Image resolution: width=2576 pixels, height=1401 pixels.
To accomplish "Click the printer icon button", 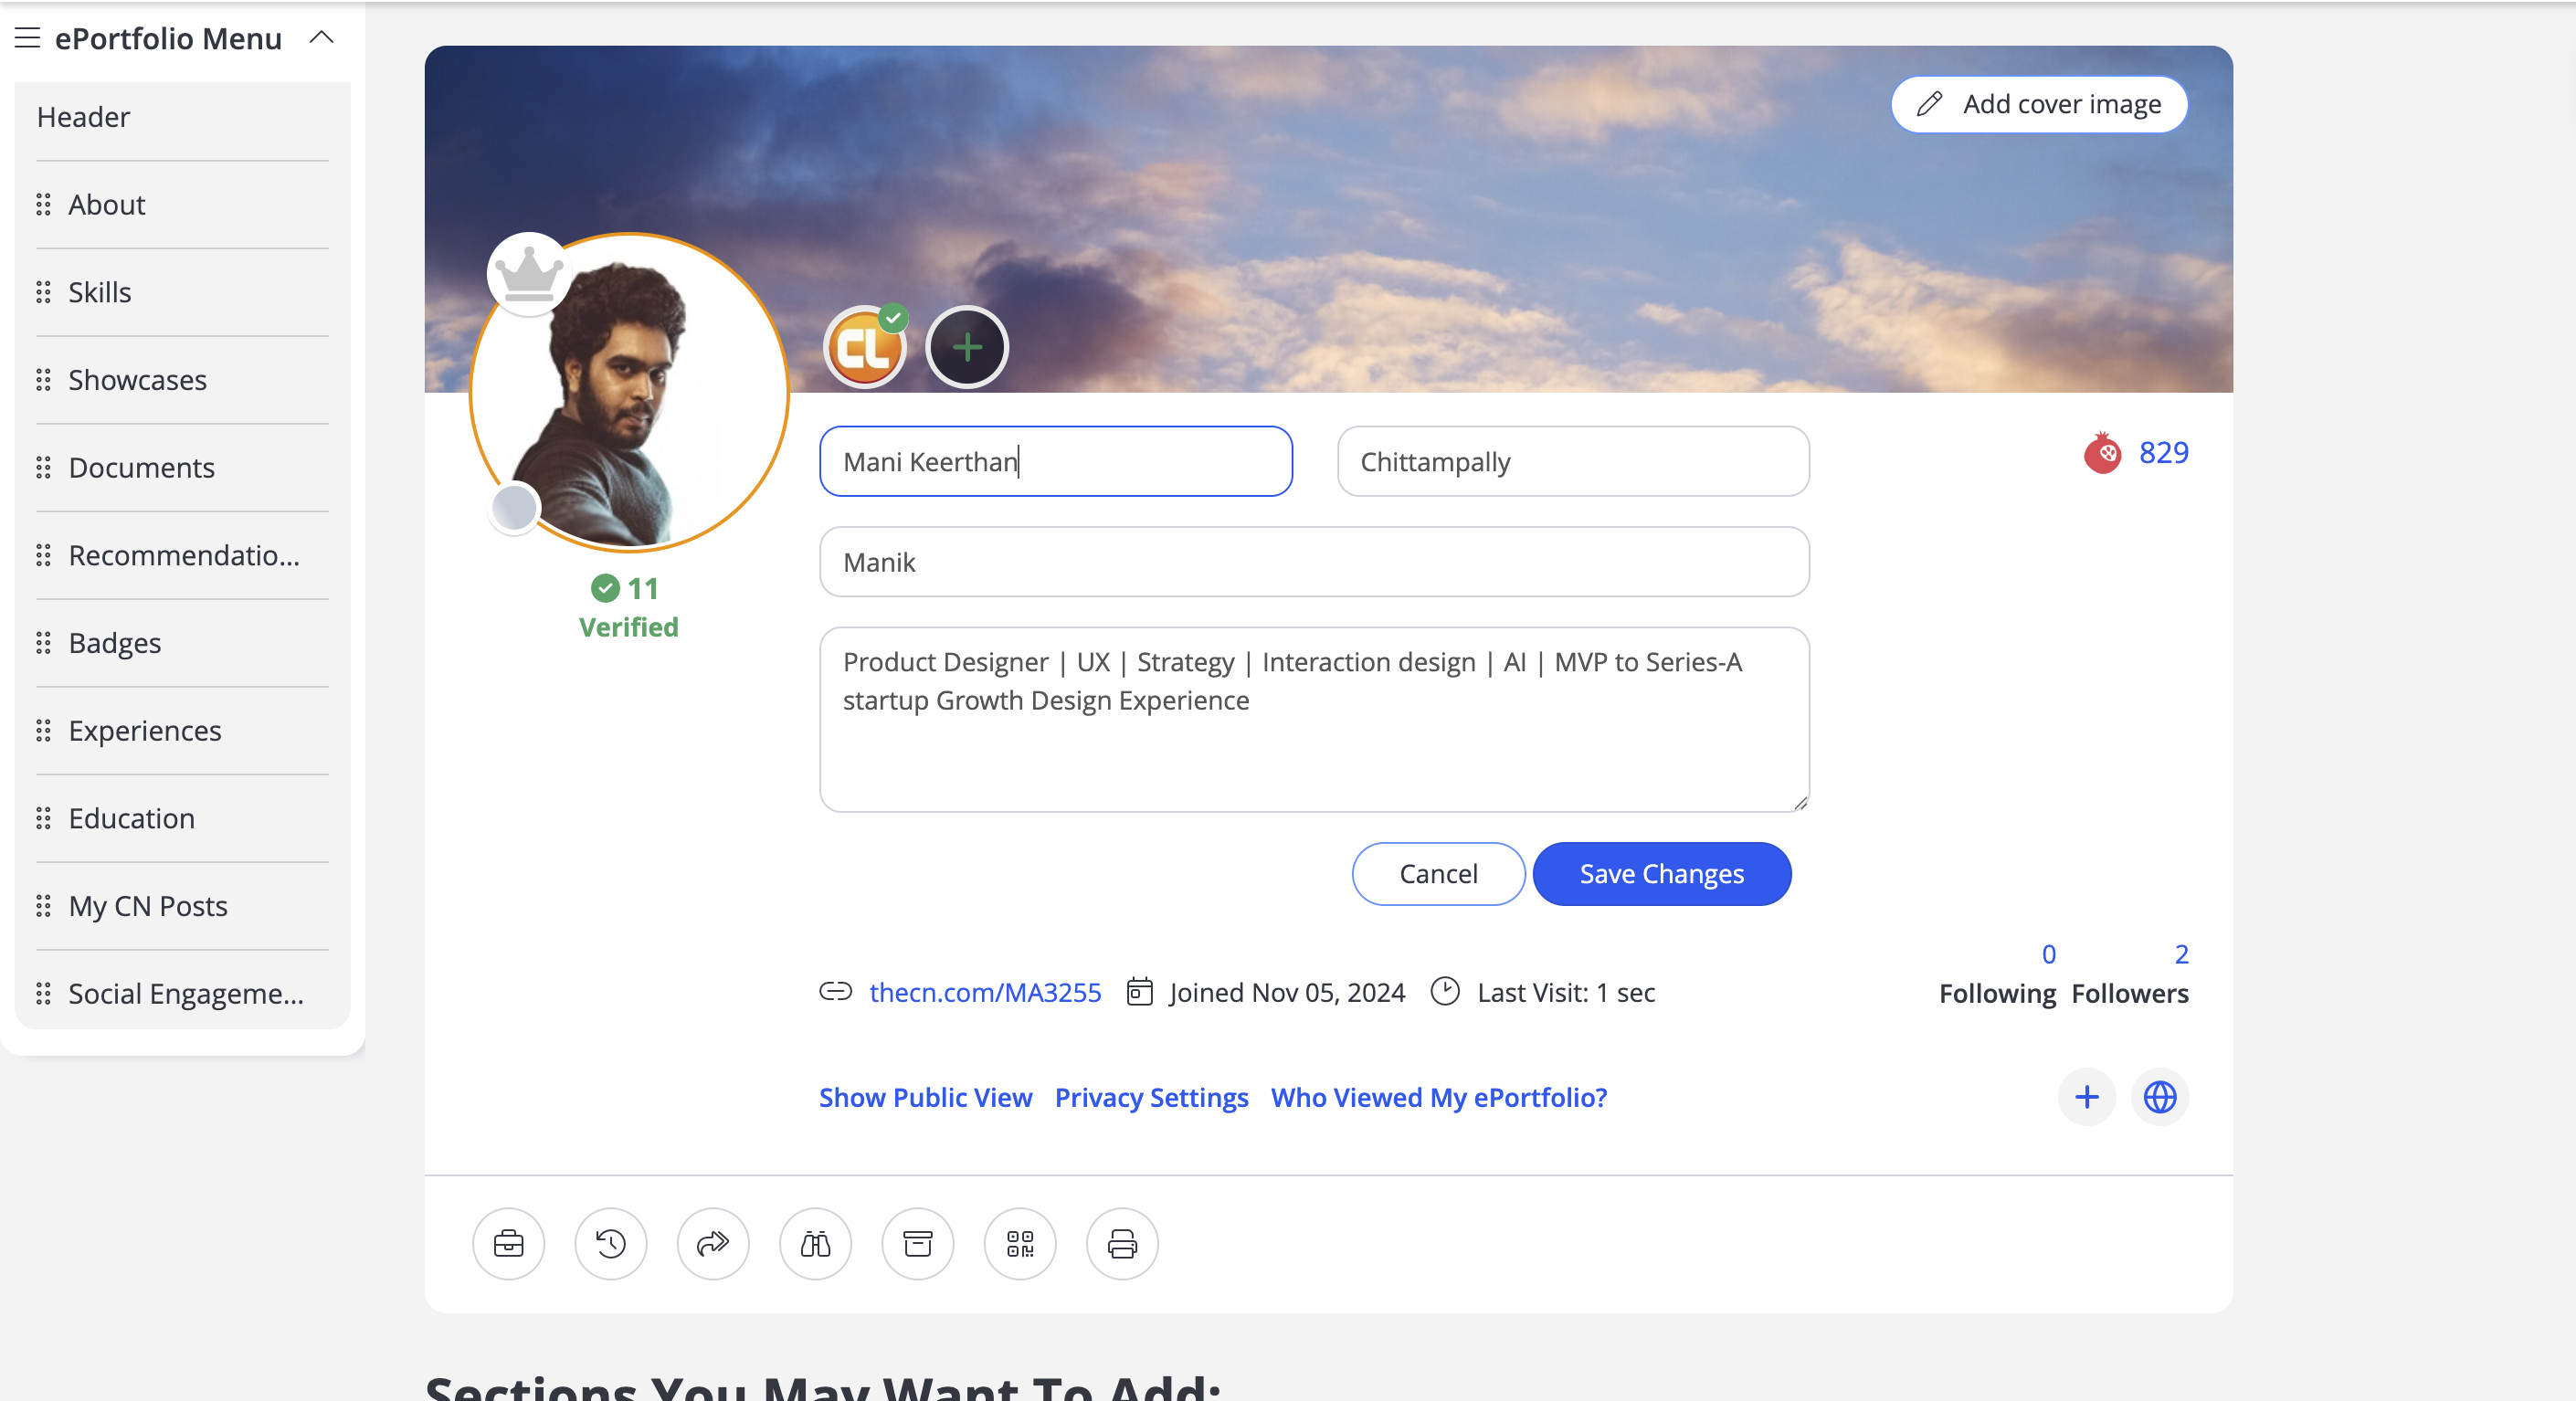I will (1123, 1244).
